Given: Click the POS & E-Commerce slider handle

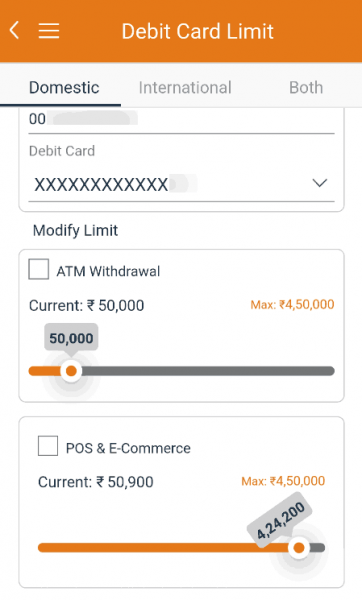Looking at the screenshot, I should tap(298, 548).
